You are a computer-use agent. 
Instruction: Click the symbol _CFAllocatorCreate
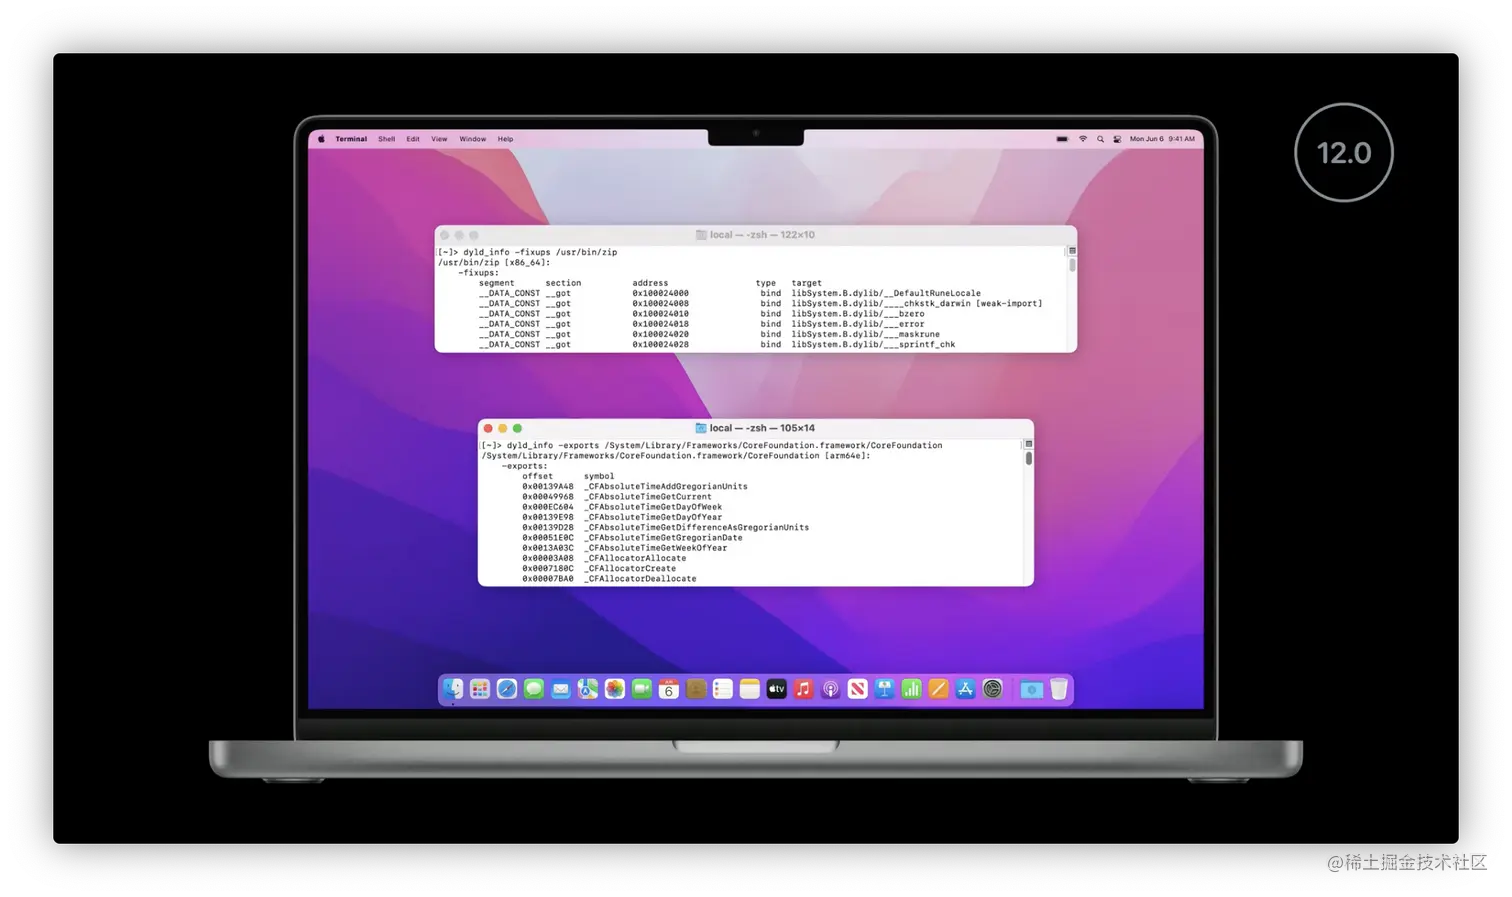pyautogui.click(x=630, y=568)
